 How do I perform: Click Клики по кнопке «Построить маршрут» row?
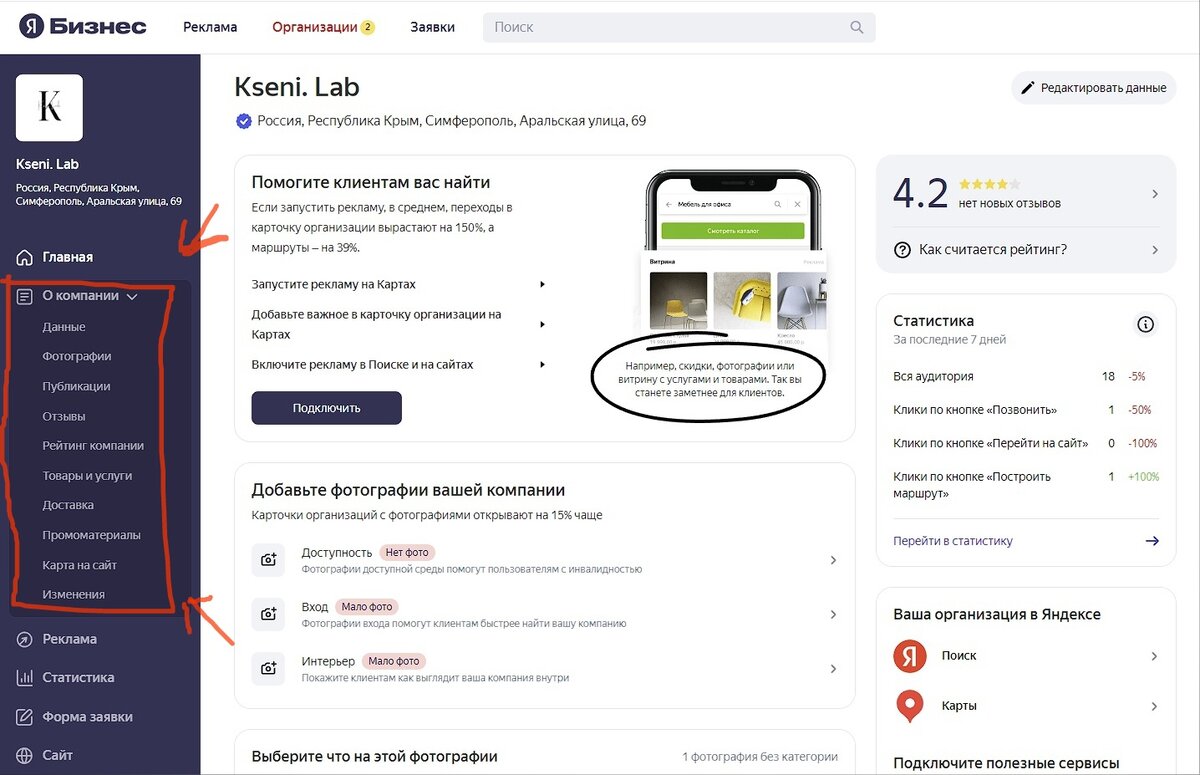coord(1026,485)
